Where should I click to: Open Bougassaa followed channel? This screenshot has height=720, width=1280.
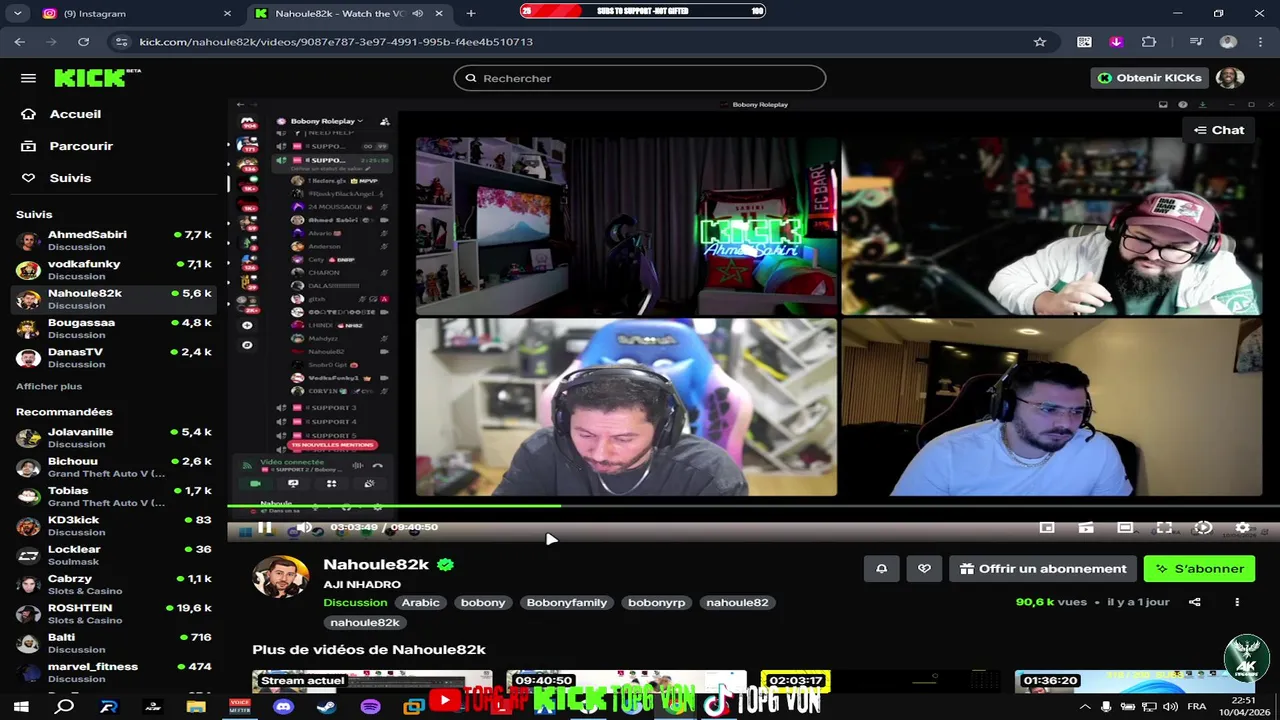(114, 328)
